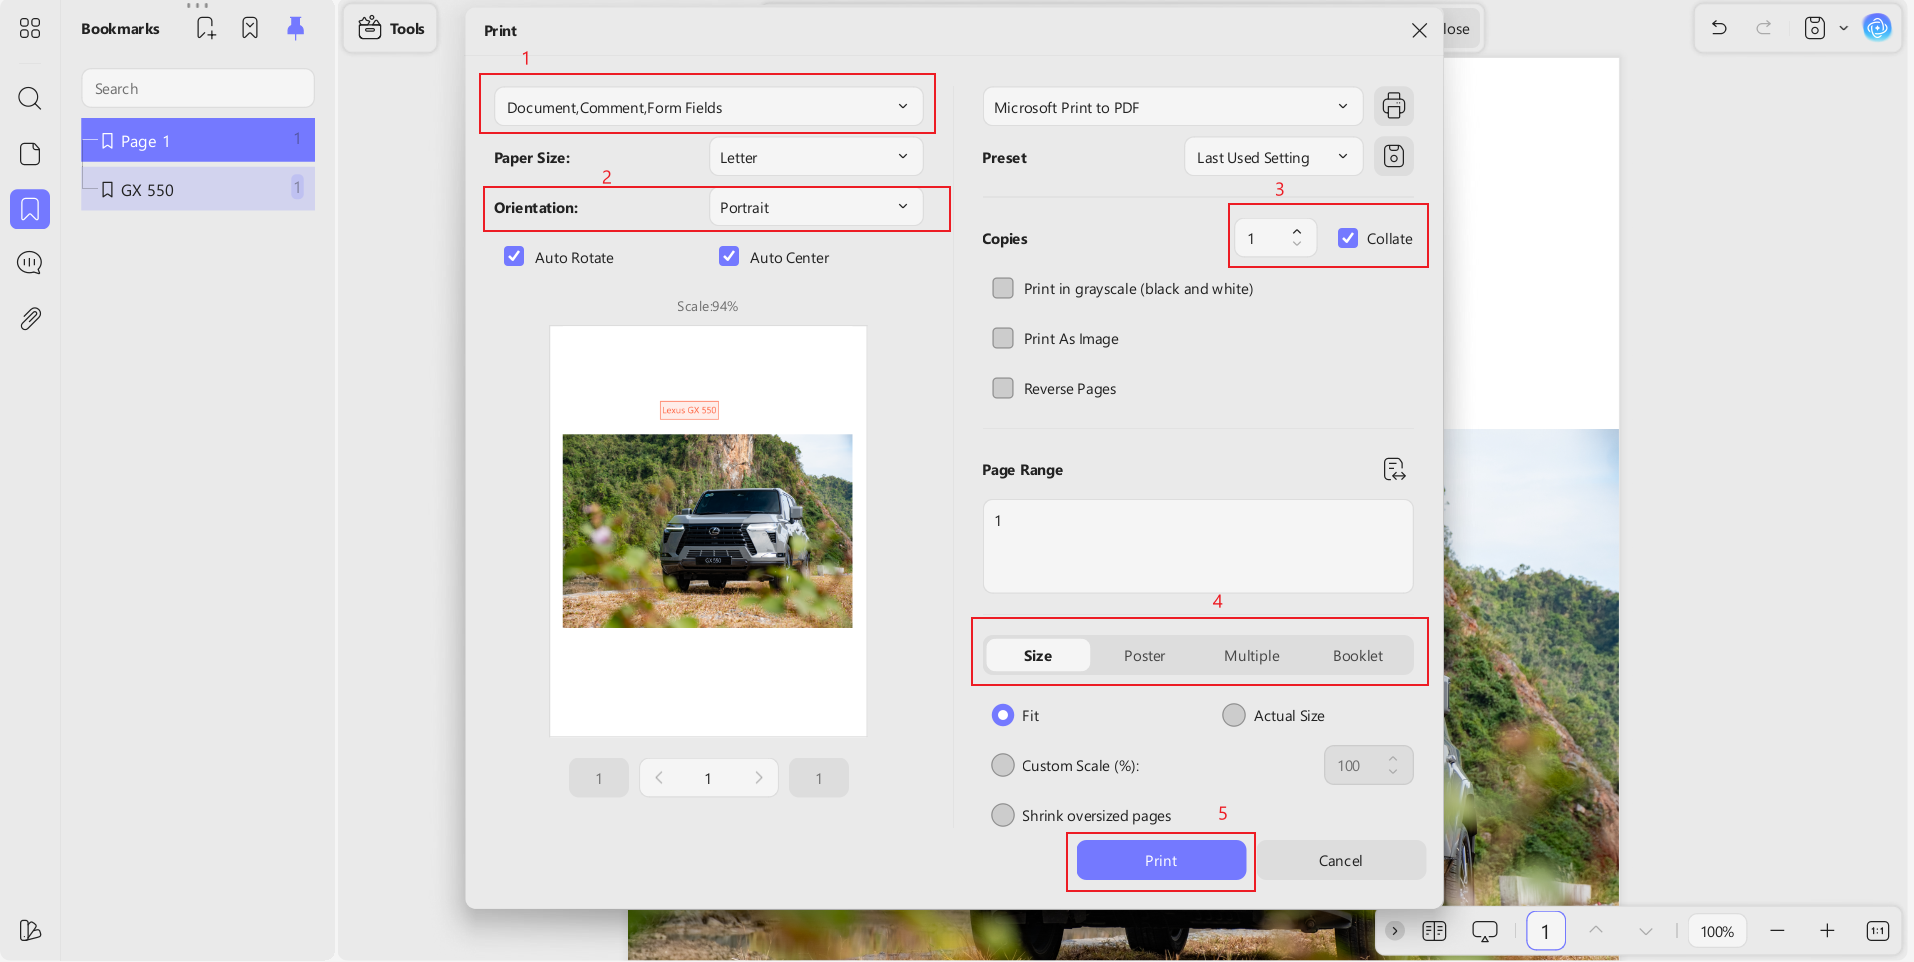
Task: Uncheck the Collate option
Action: (1348, 237)
